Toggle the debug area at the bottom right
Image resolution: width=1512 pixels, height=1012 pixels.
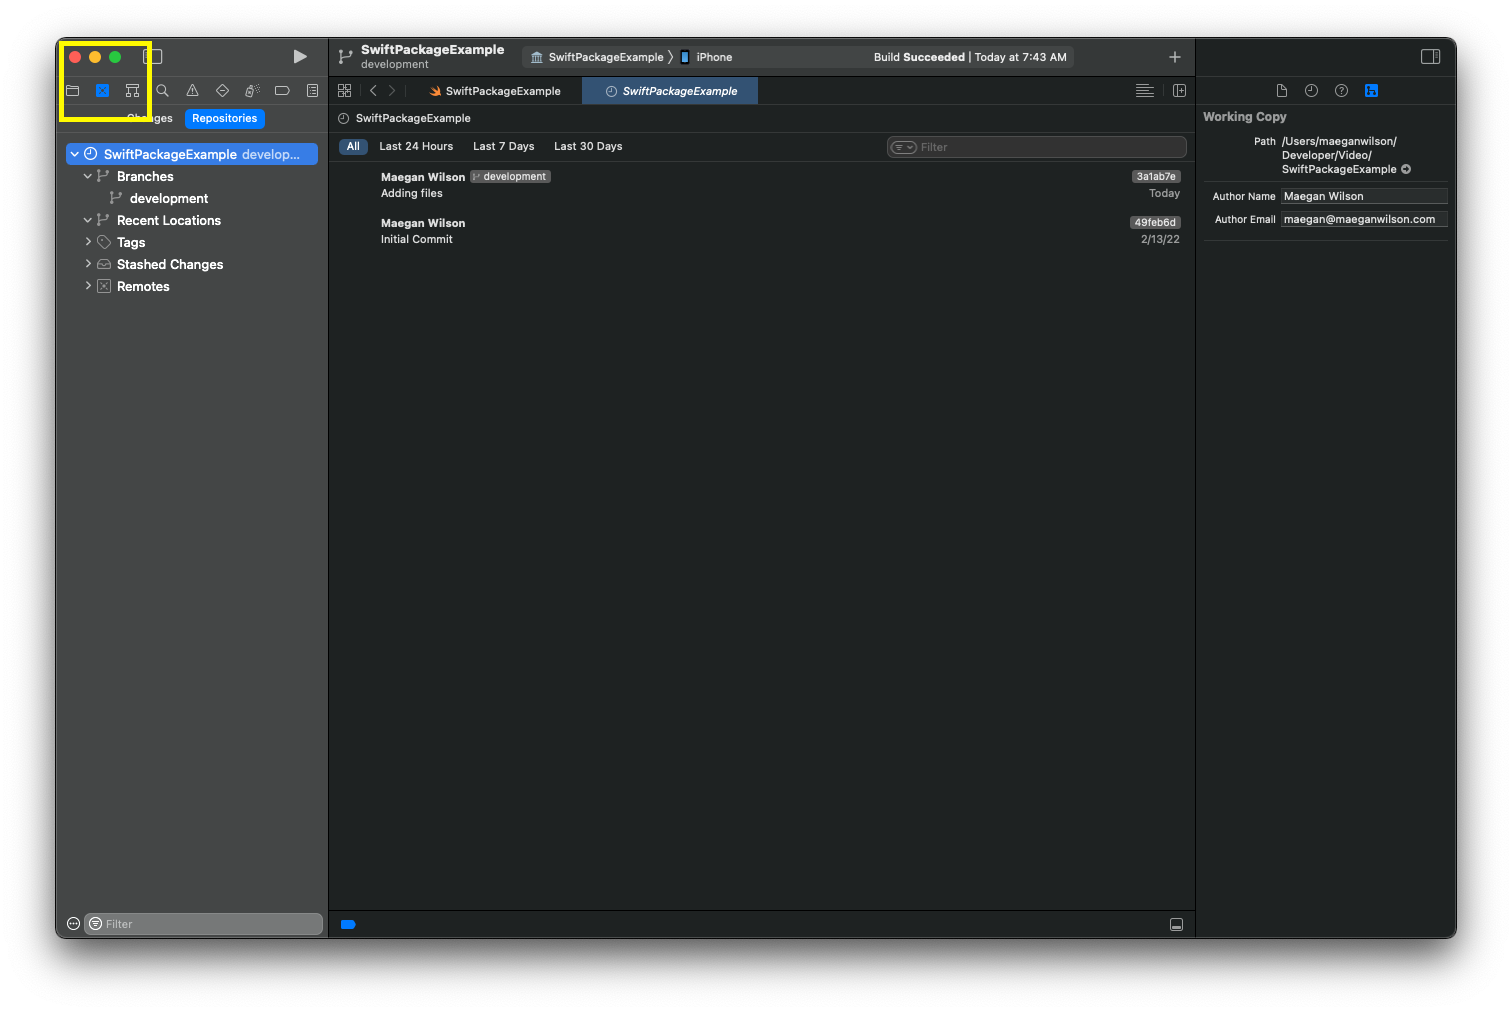(1176, 925)
